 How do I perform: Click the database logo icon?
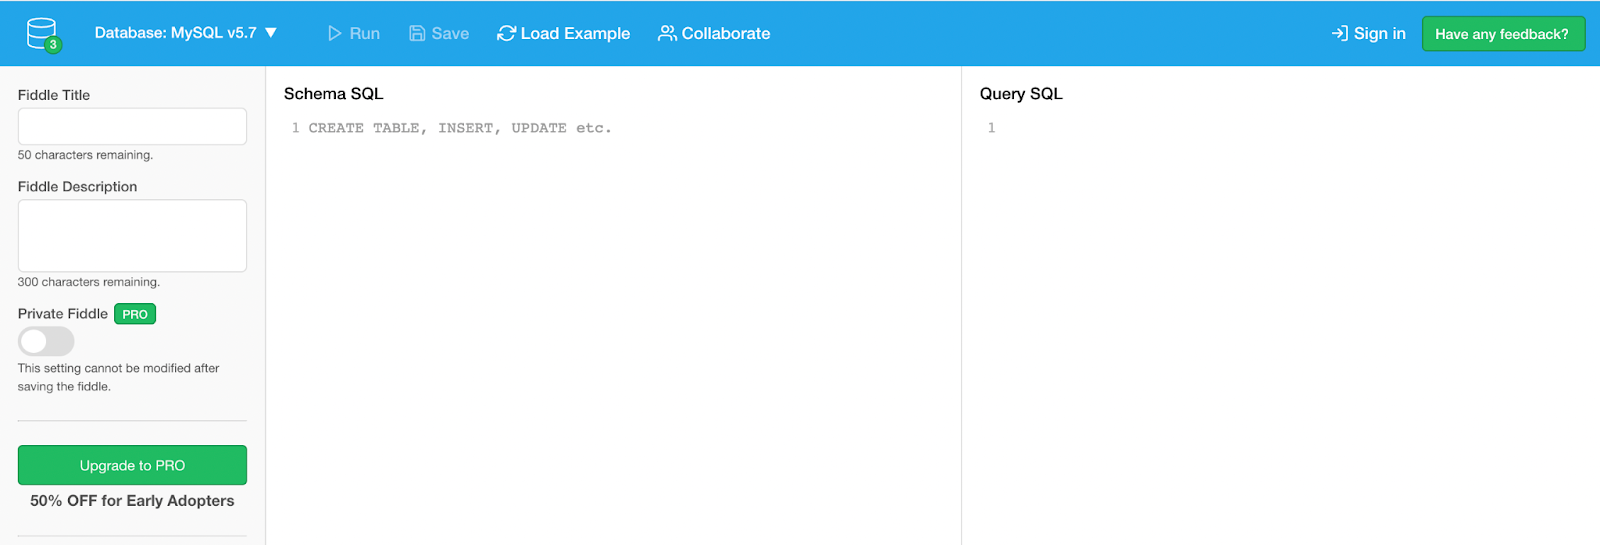pyautogui.click(x=41, y=32)
